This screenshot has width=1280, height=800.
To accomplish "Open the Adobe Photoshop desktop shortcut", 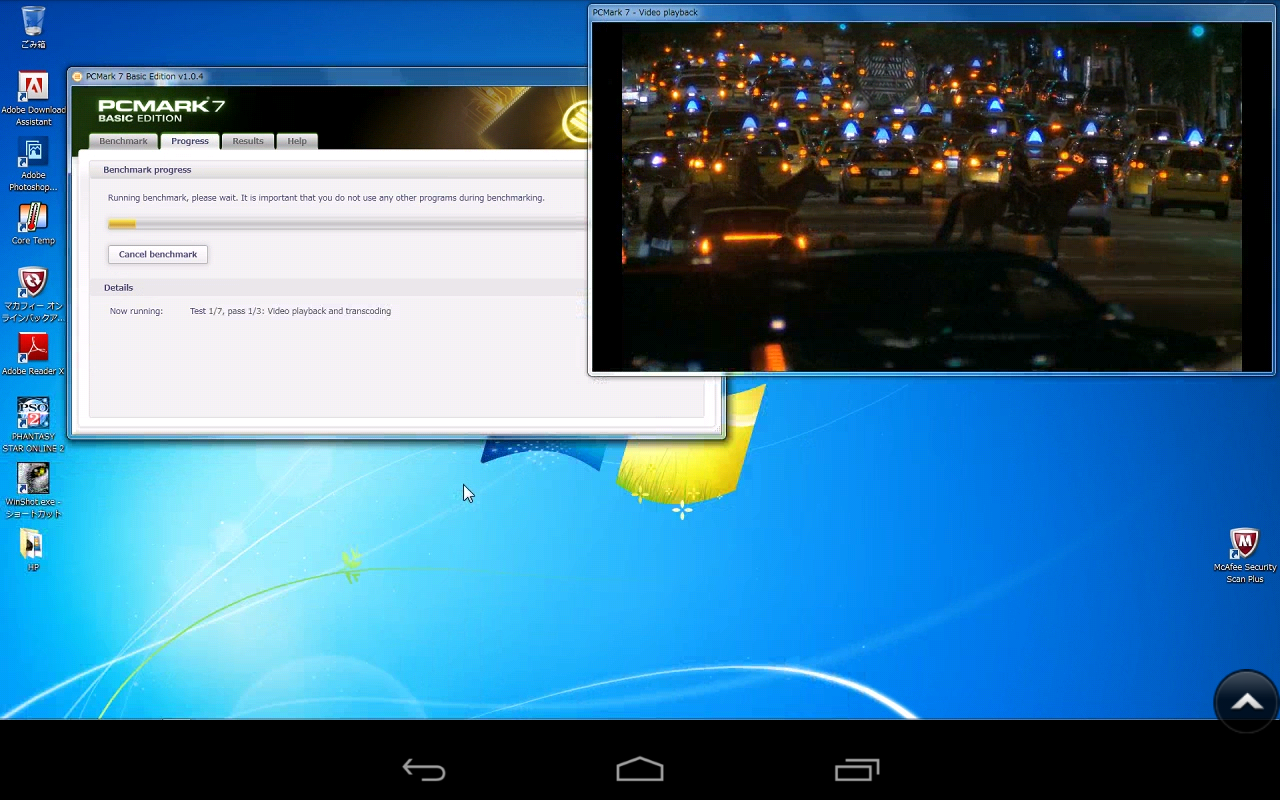I will point(33,164).
